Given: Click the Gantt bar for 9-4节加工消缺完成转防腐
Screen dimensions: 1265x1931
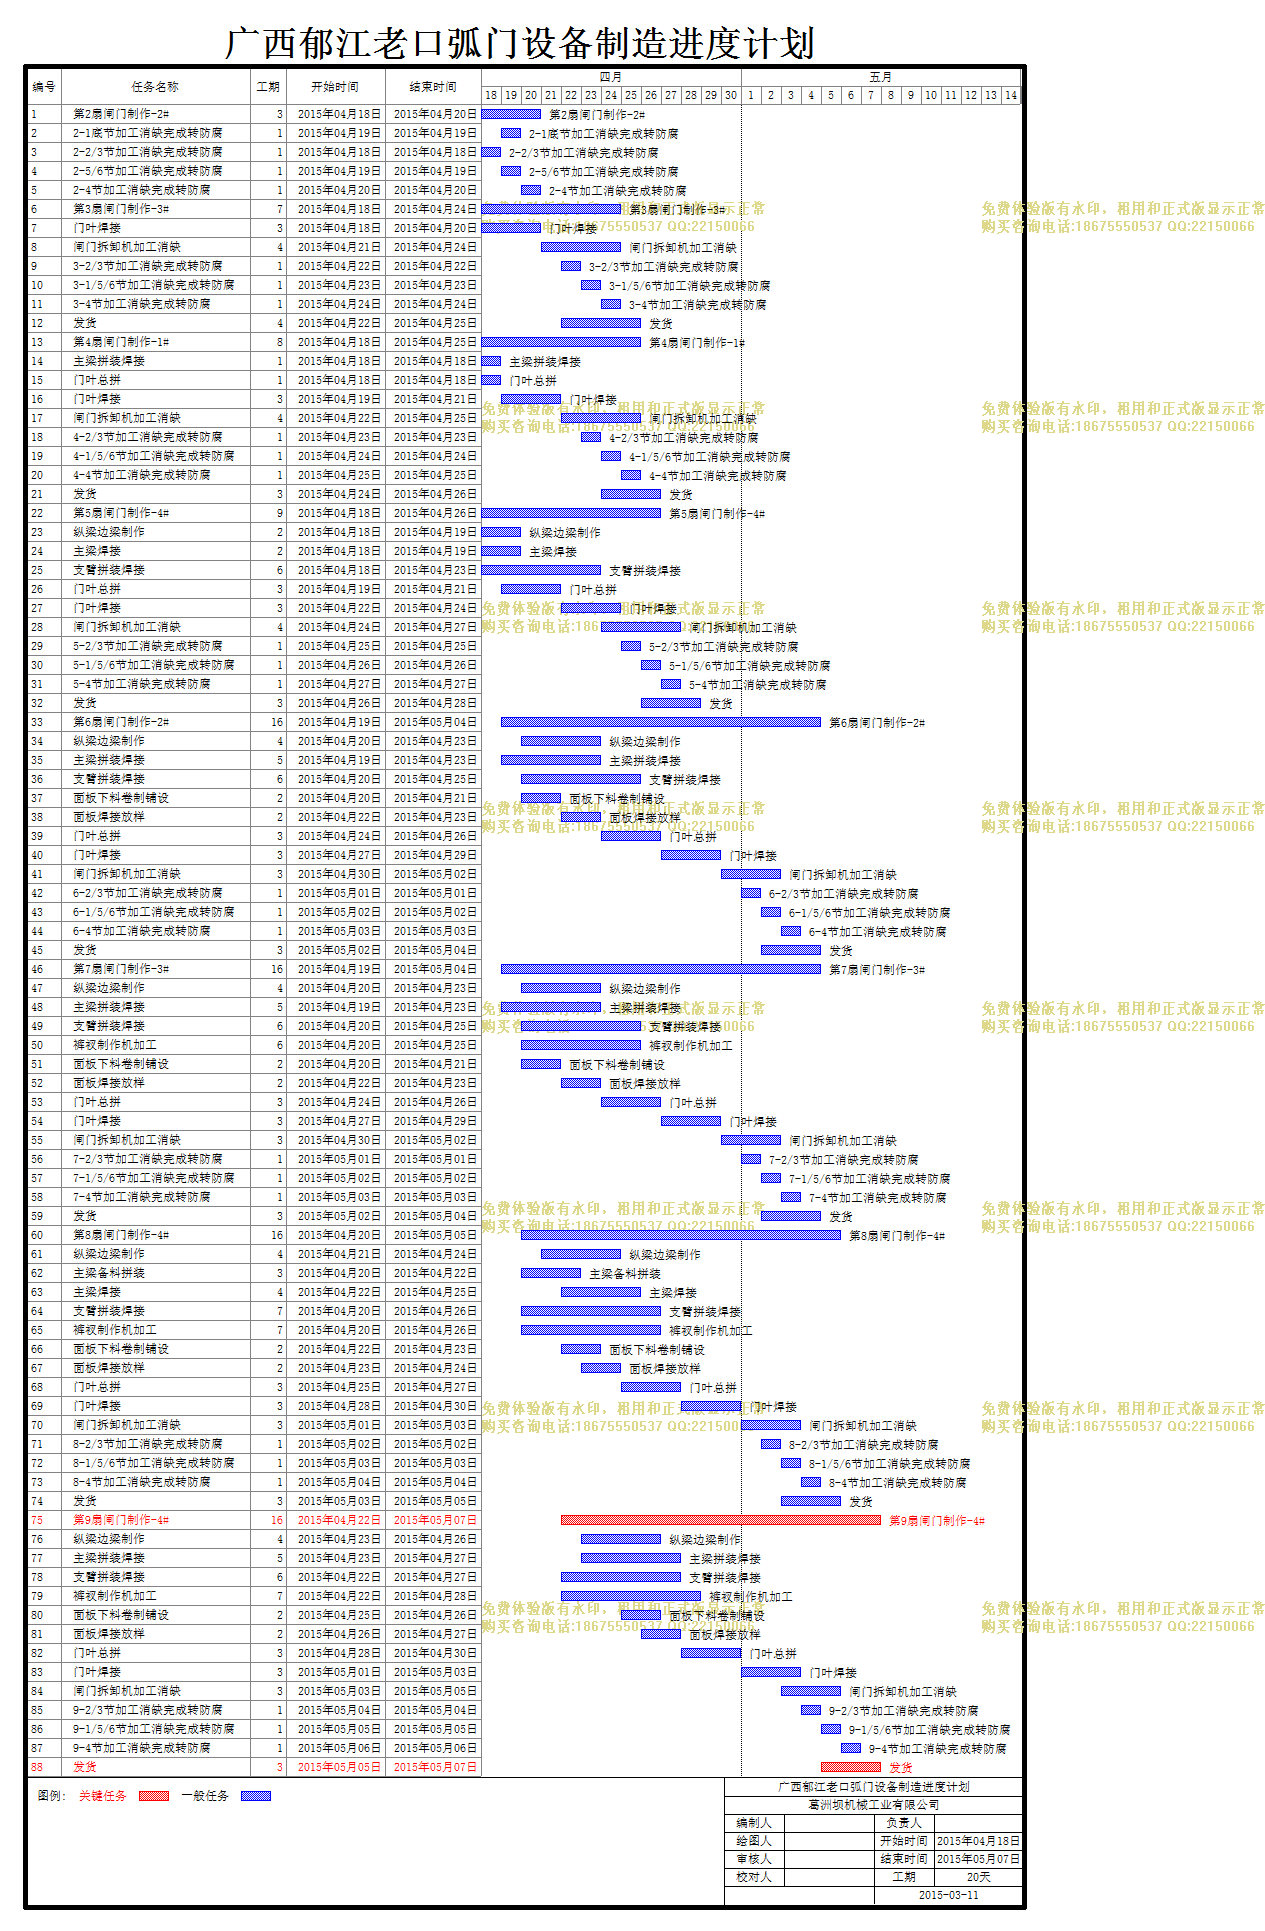Looking at the screenshot, I should tap(851, 1748).
